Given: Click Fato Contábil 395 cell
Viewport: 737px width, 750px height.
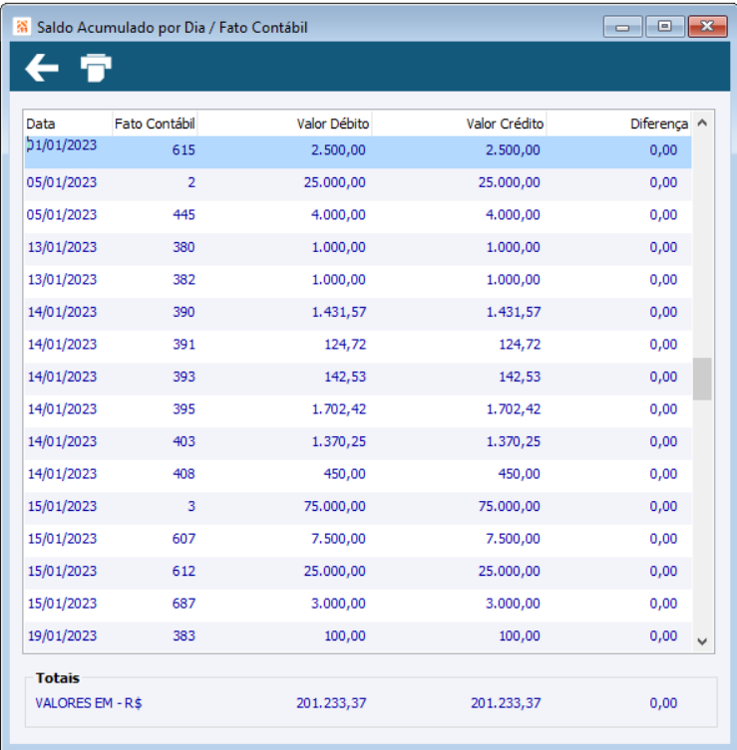Looking at the screenshot, I should (x=184, y=409).
